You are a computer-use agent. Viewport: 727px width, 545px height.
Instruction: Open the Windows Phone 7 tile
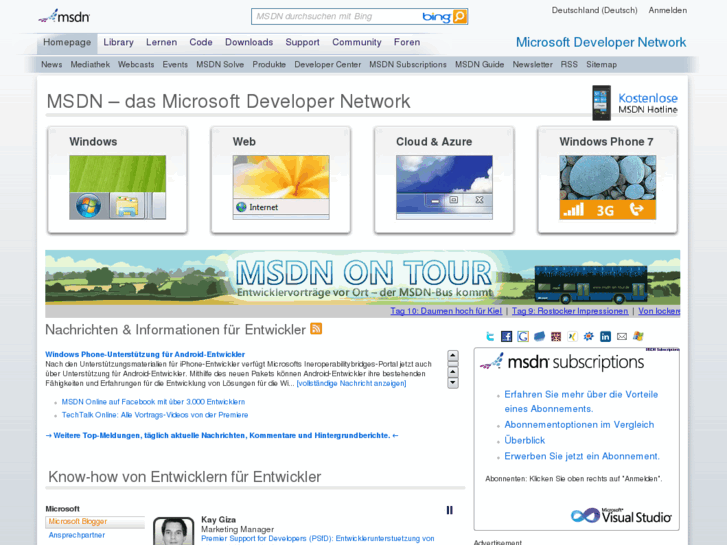tap(607, 180)
